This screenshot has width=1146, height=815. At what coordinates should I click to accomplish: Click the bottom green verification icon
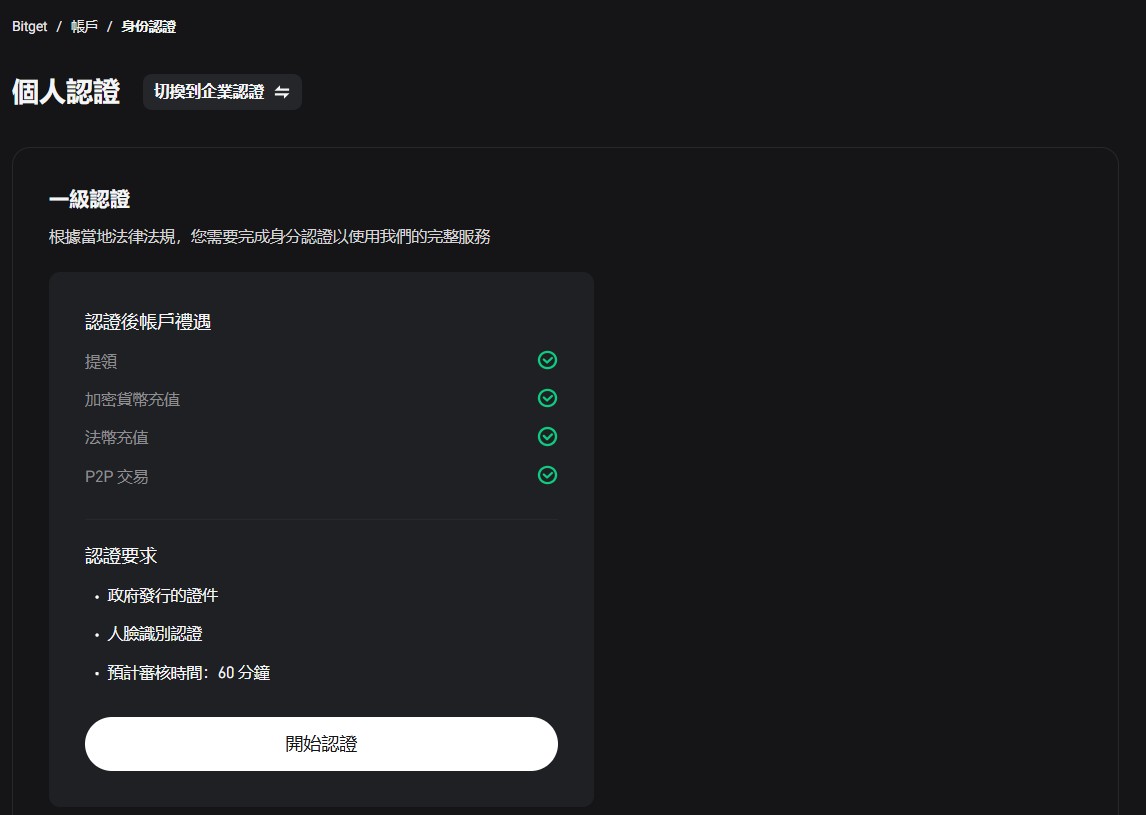(x=547, y=475)
